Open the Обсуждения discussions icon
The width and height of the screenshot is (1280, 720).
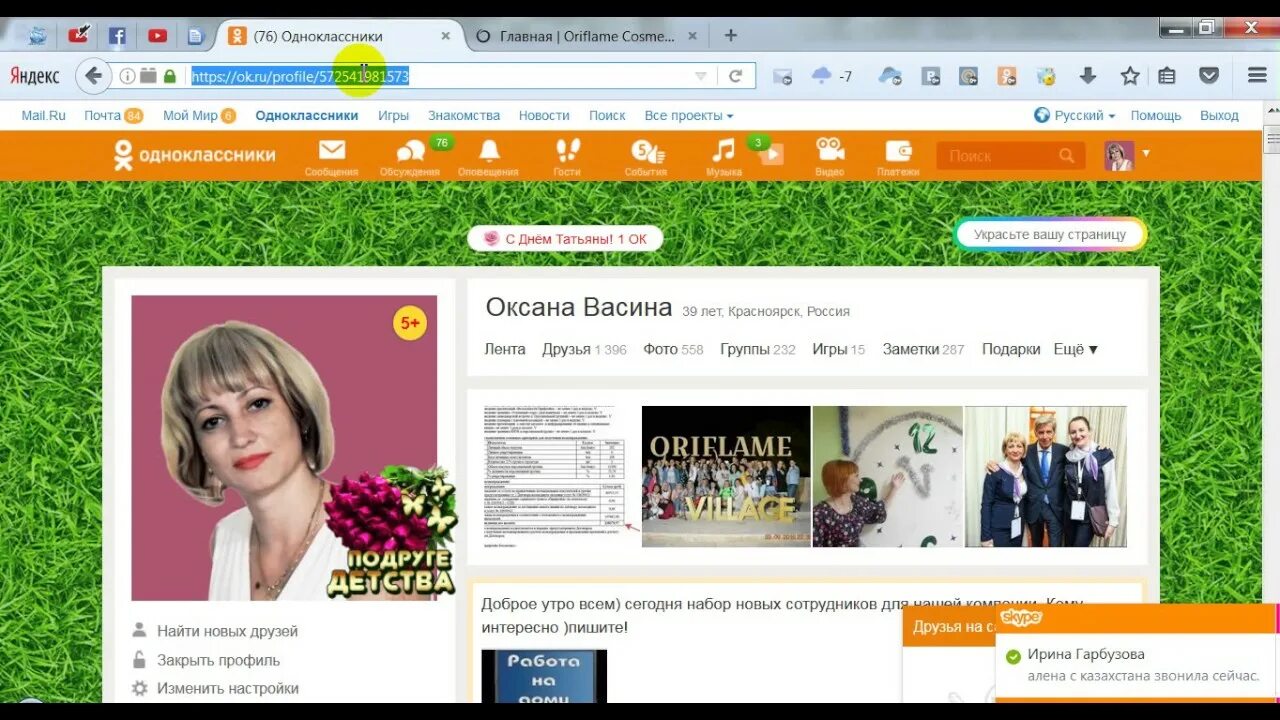coord(410,151)
